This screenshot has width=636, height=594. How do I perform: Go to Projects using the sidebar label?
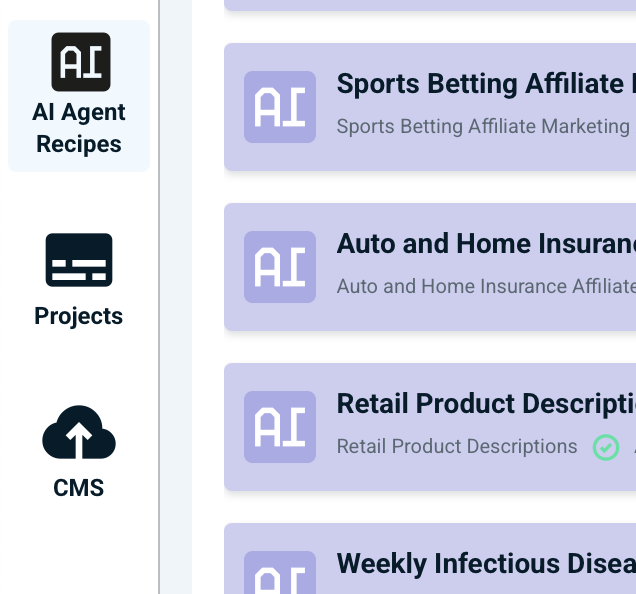[79, 316]
